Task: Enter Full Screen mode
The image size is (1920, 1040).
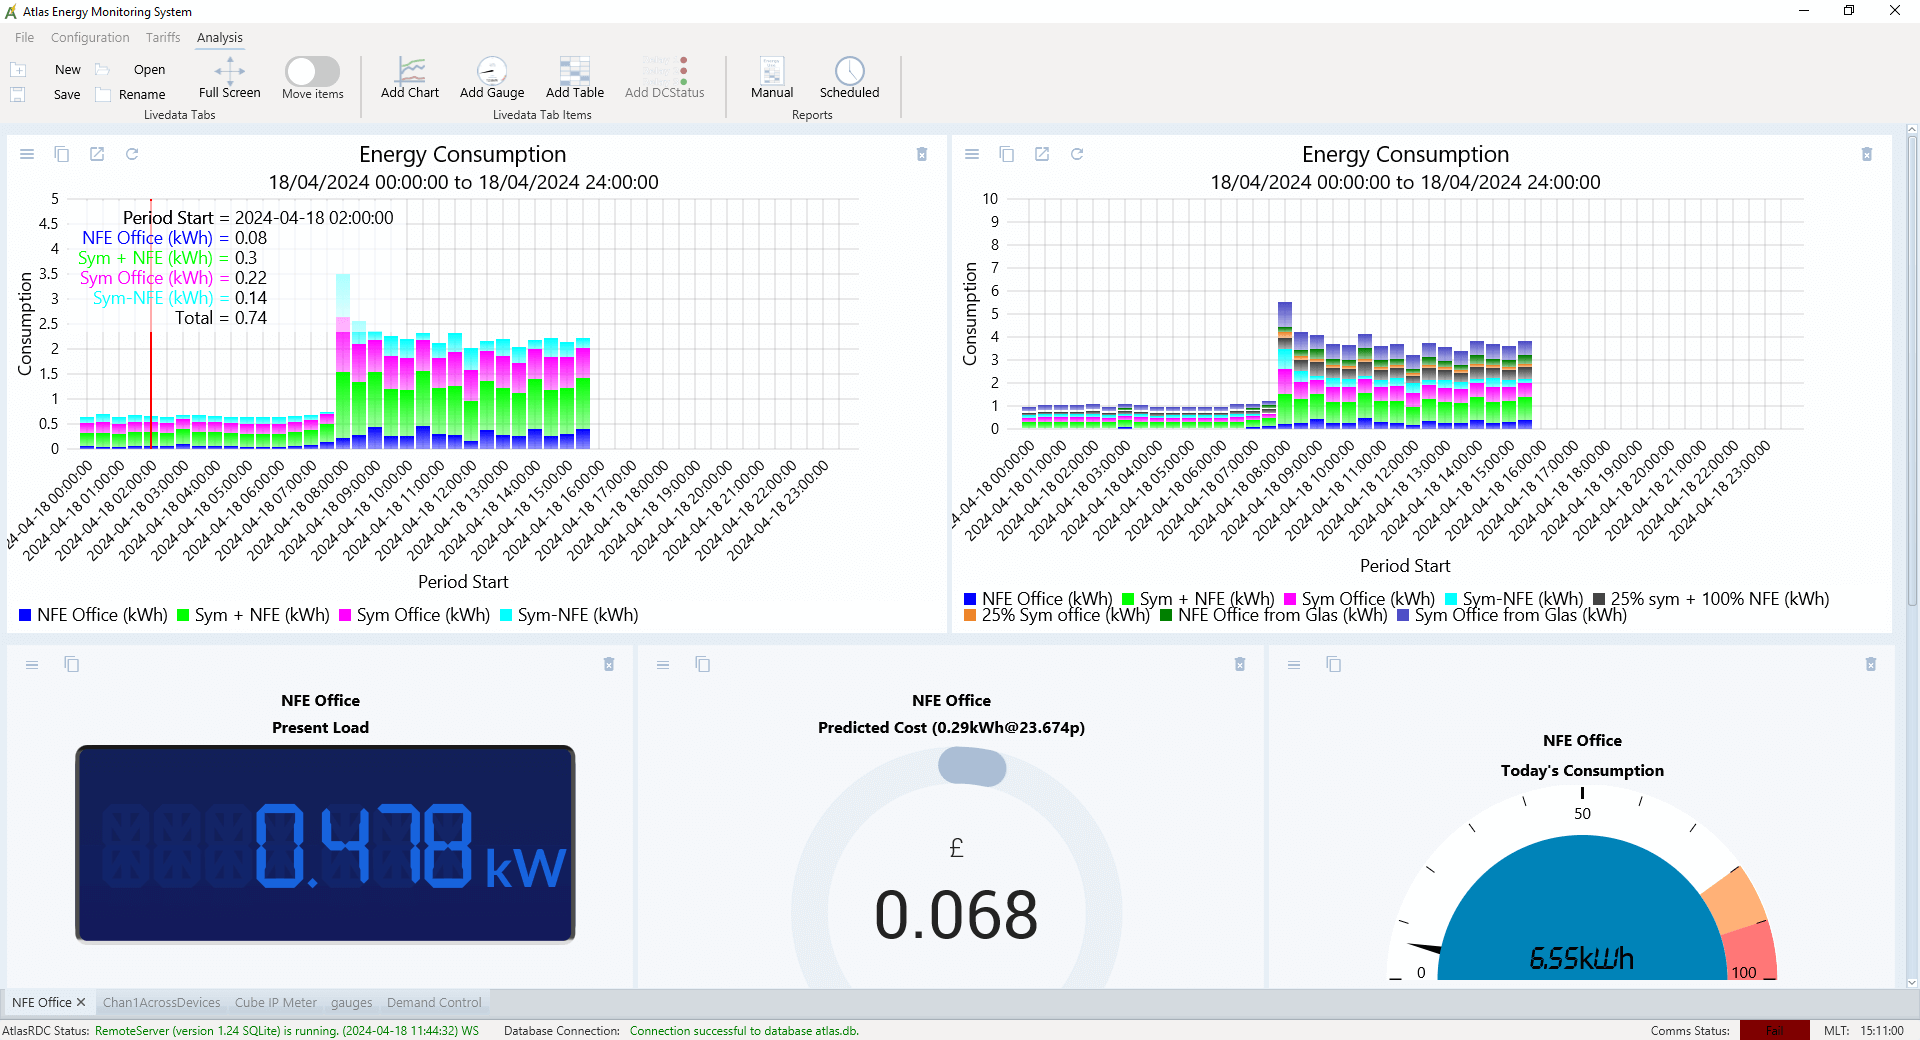Action: tap(229, 71)
